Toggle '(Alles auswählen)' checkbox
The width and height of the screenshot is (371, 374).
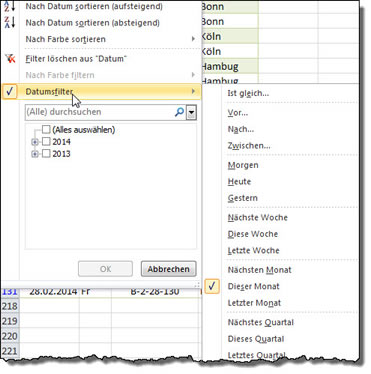(x=46, y=129)
